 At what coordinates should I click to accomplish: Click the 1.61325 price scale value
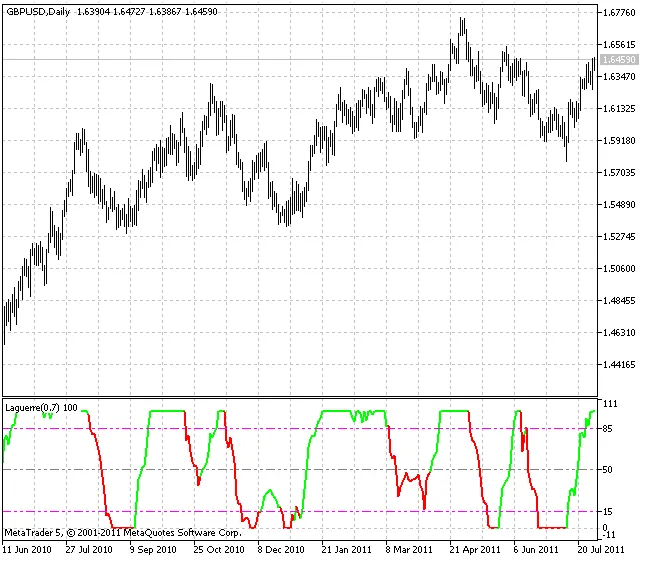[x=618, y=109]
